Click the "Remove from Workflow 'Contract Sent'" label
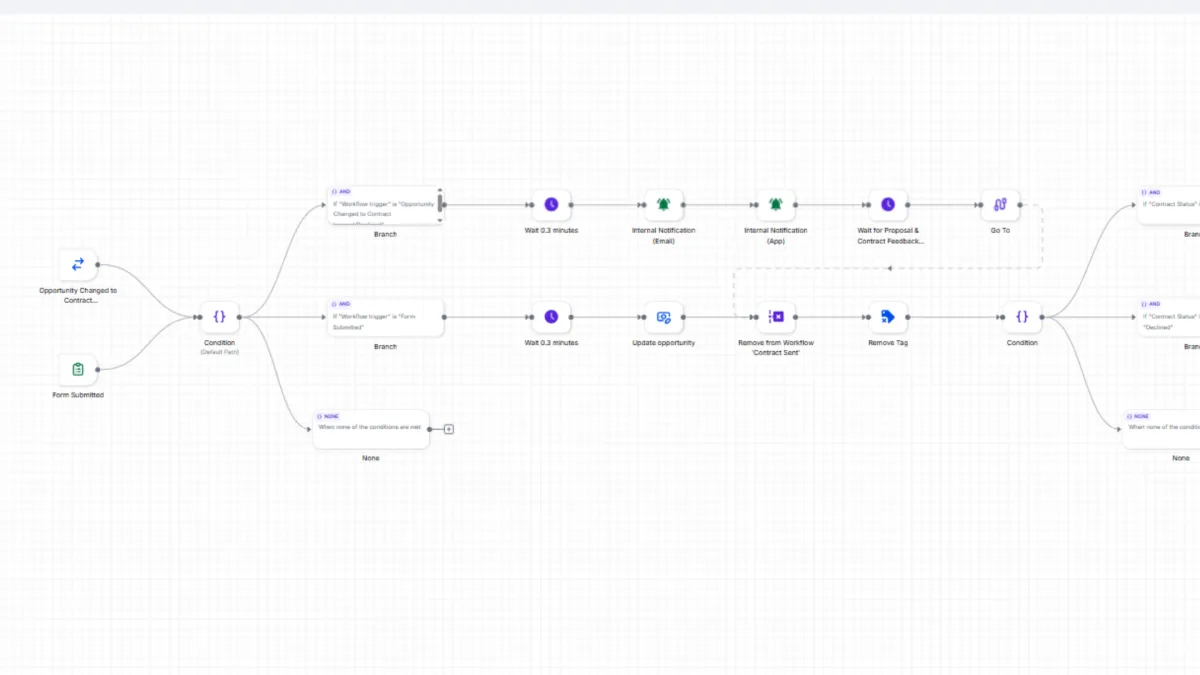Screen dimensions: 1200x675 tap(775, 347)
